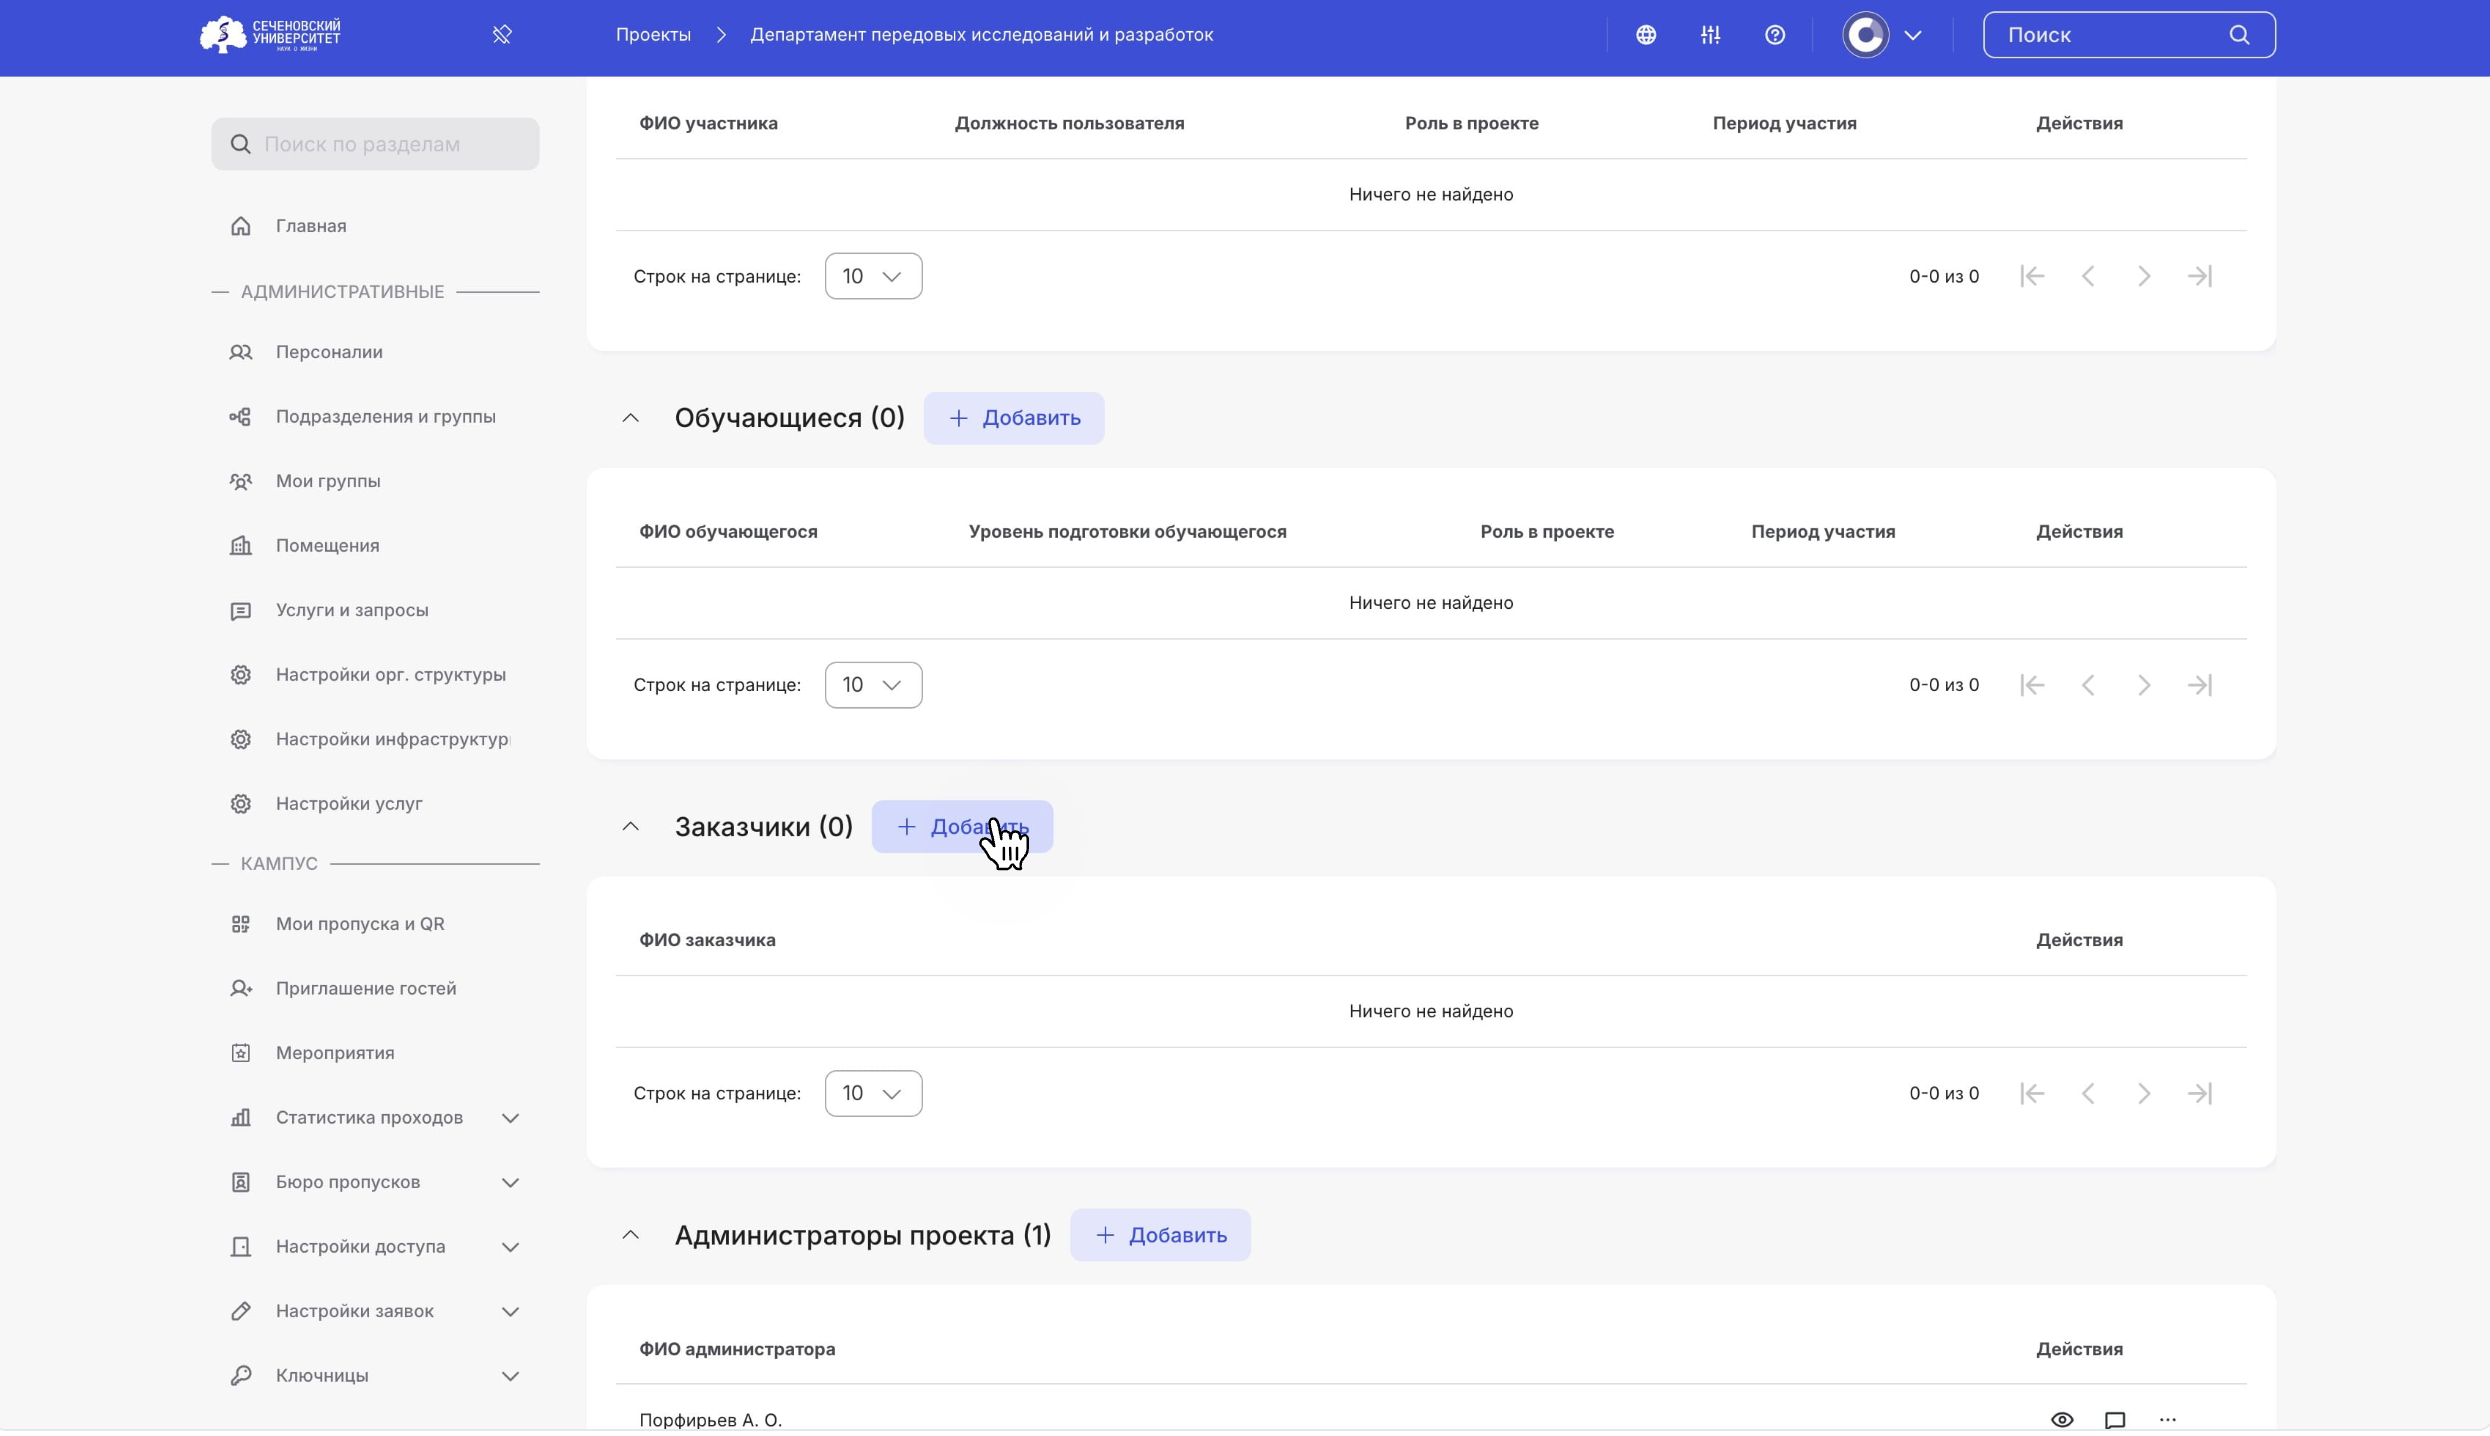Click Проекты breadcrumb link
The height and width of the screenshot is (1436, 2490).
pos(653,35)
